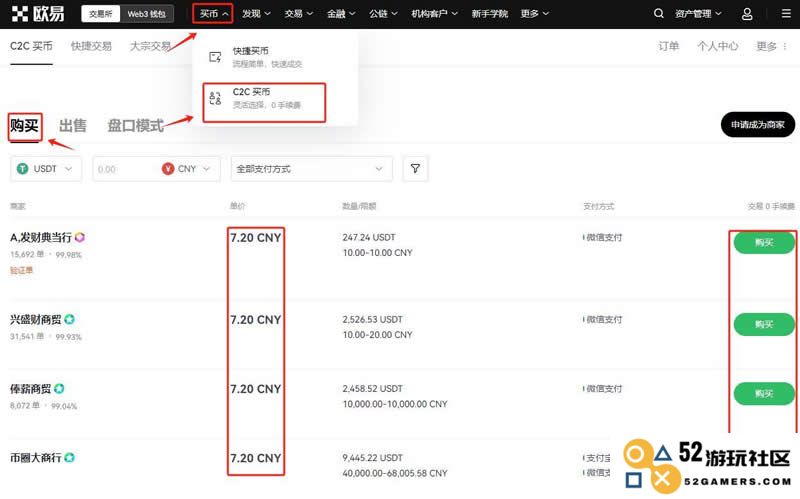This screenshot has height=499, width=800.
Task: Click 10,000.00–10,000.00 CNY limit text
Action: 395,404
